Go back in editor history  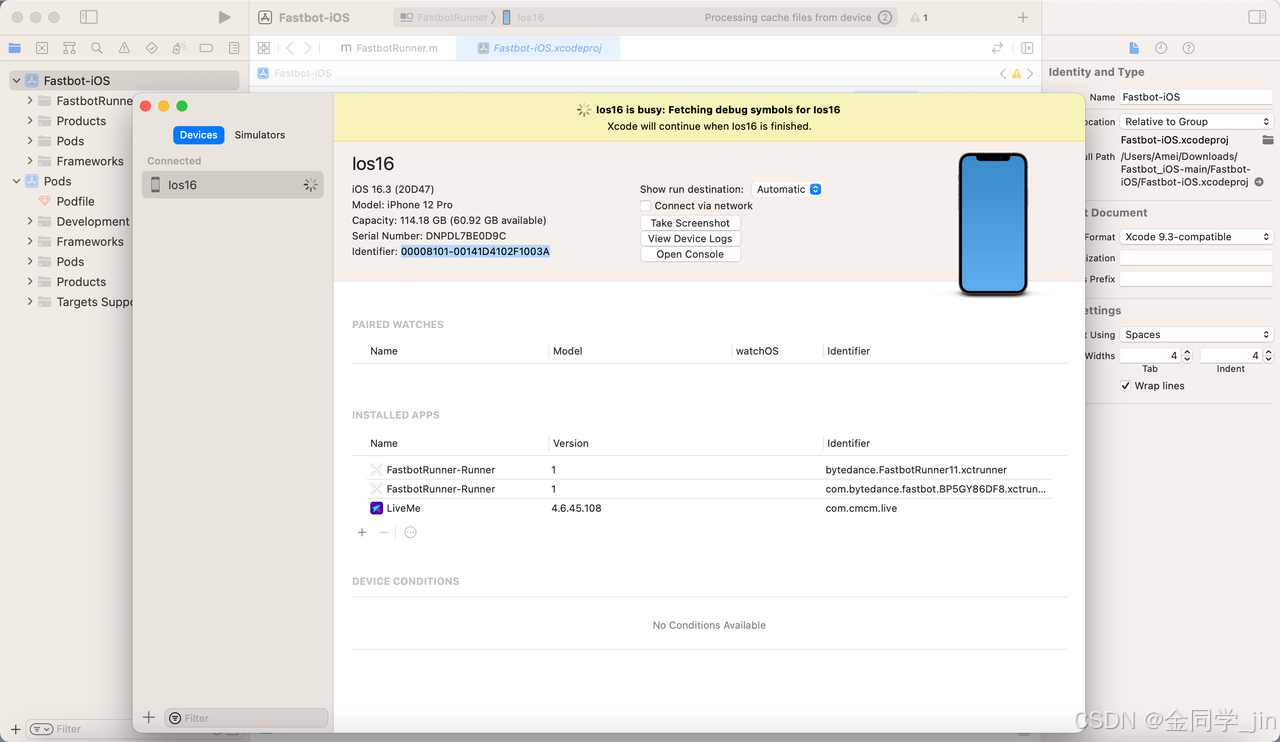pyautogui.click(x=290, y=48)
